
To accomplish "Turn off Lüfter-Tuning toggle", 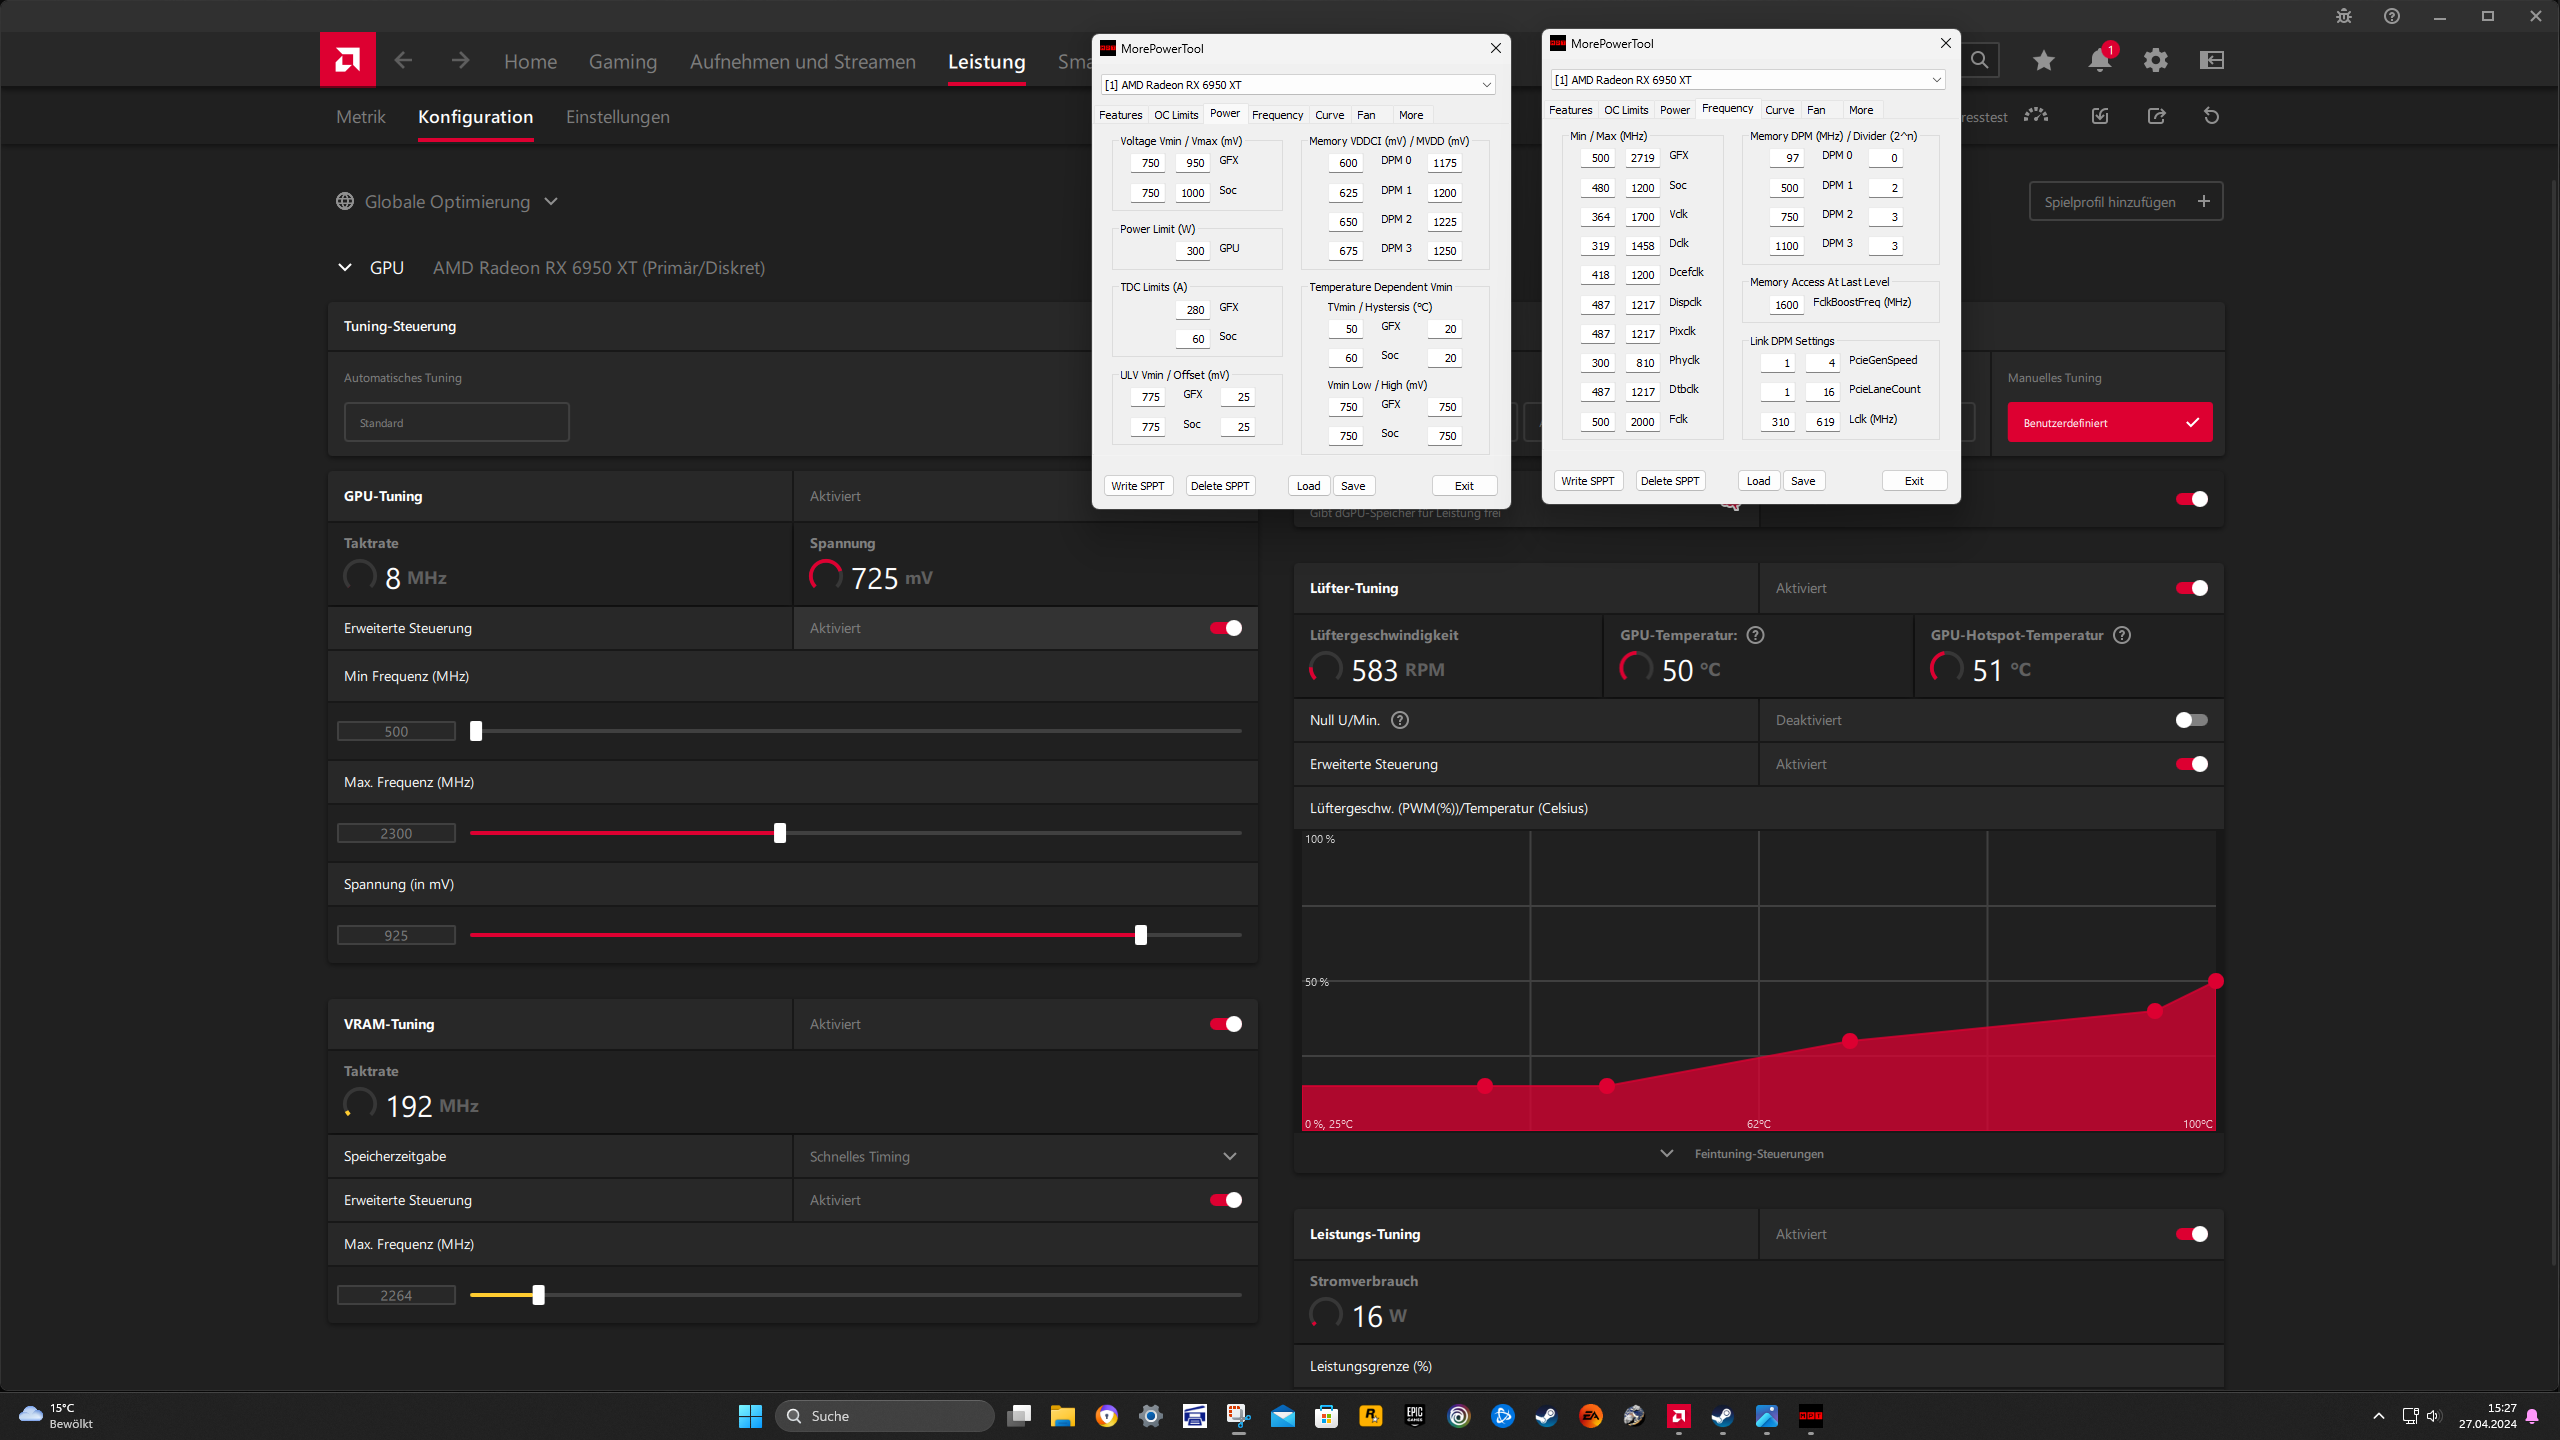I will 2191,588.
